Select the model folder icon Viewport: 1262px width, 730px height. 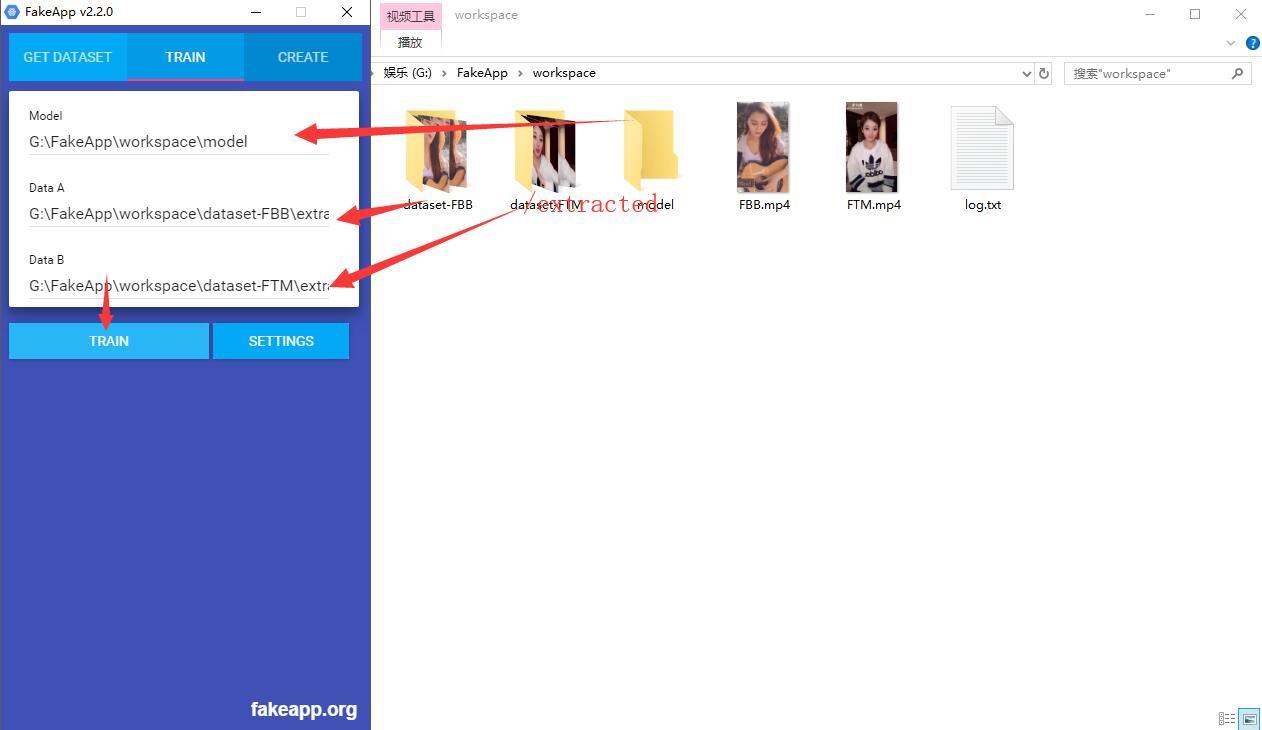651,150
